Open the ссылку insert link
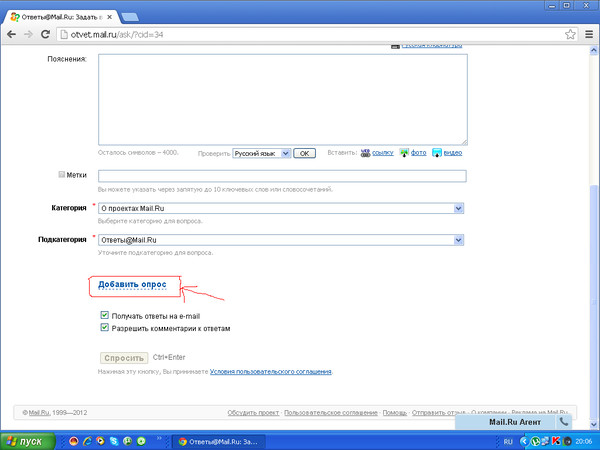Screen dimensions: 600x450 click(383, 153)
